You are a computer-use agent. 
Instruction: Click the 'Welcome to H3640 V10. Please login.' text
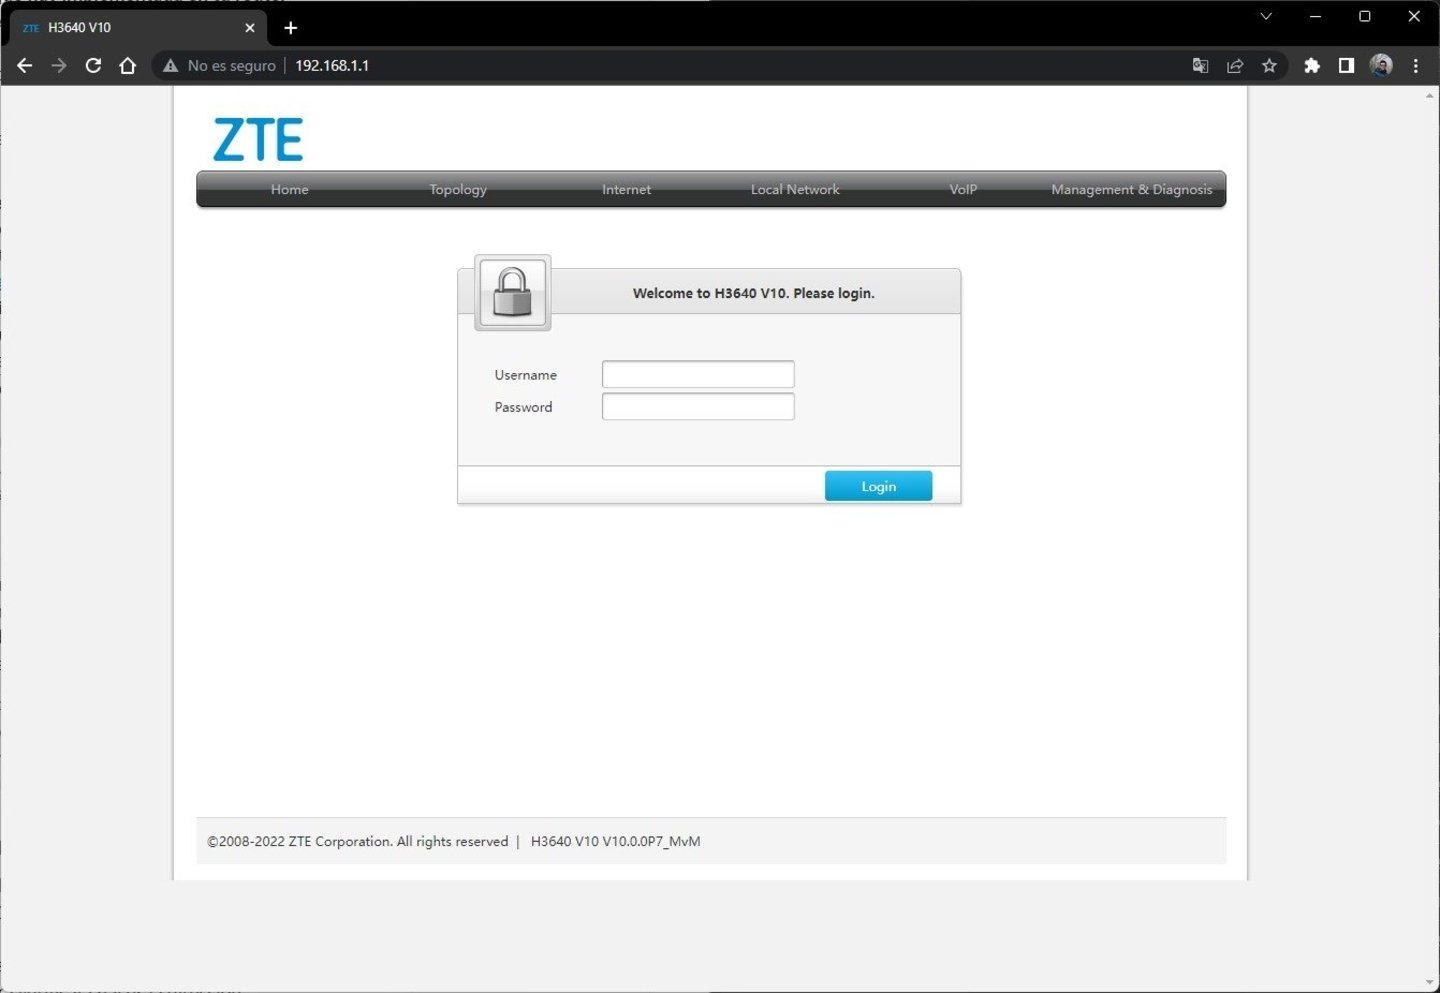(x=753, y=293)
